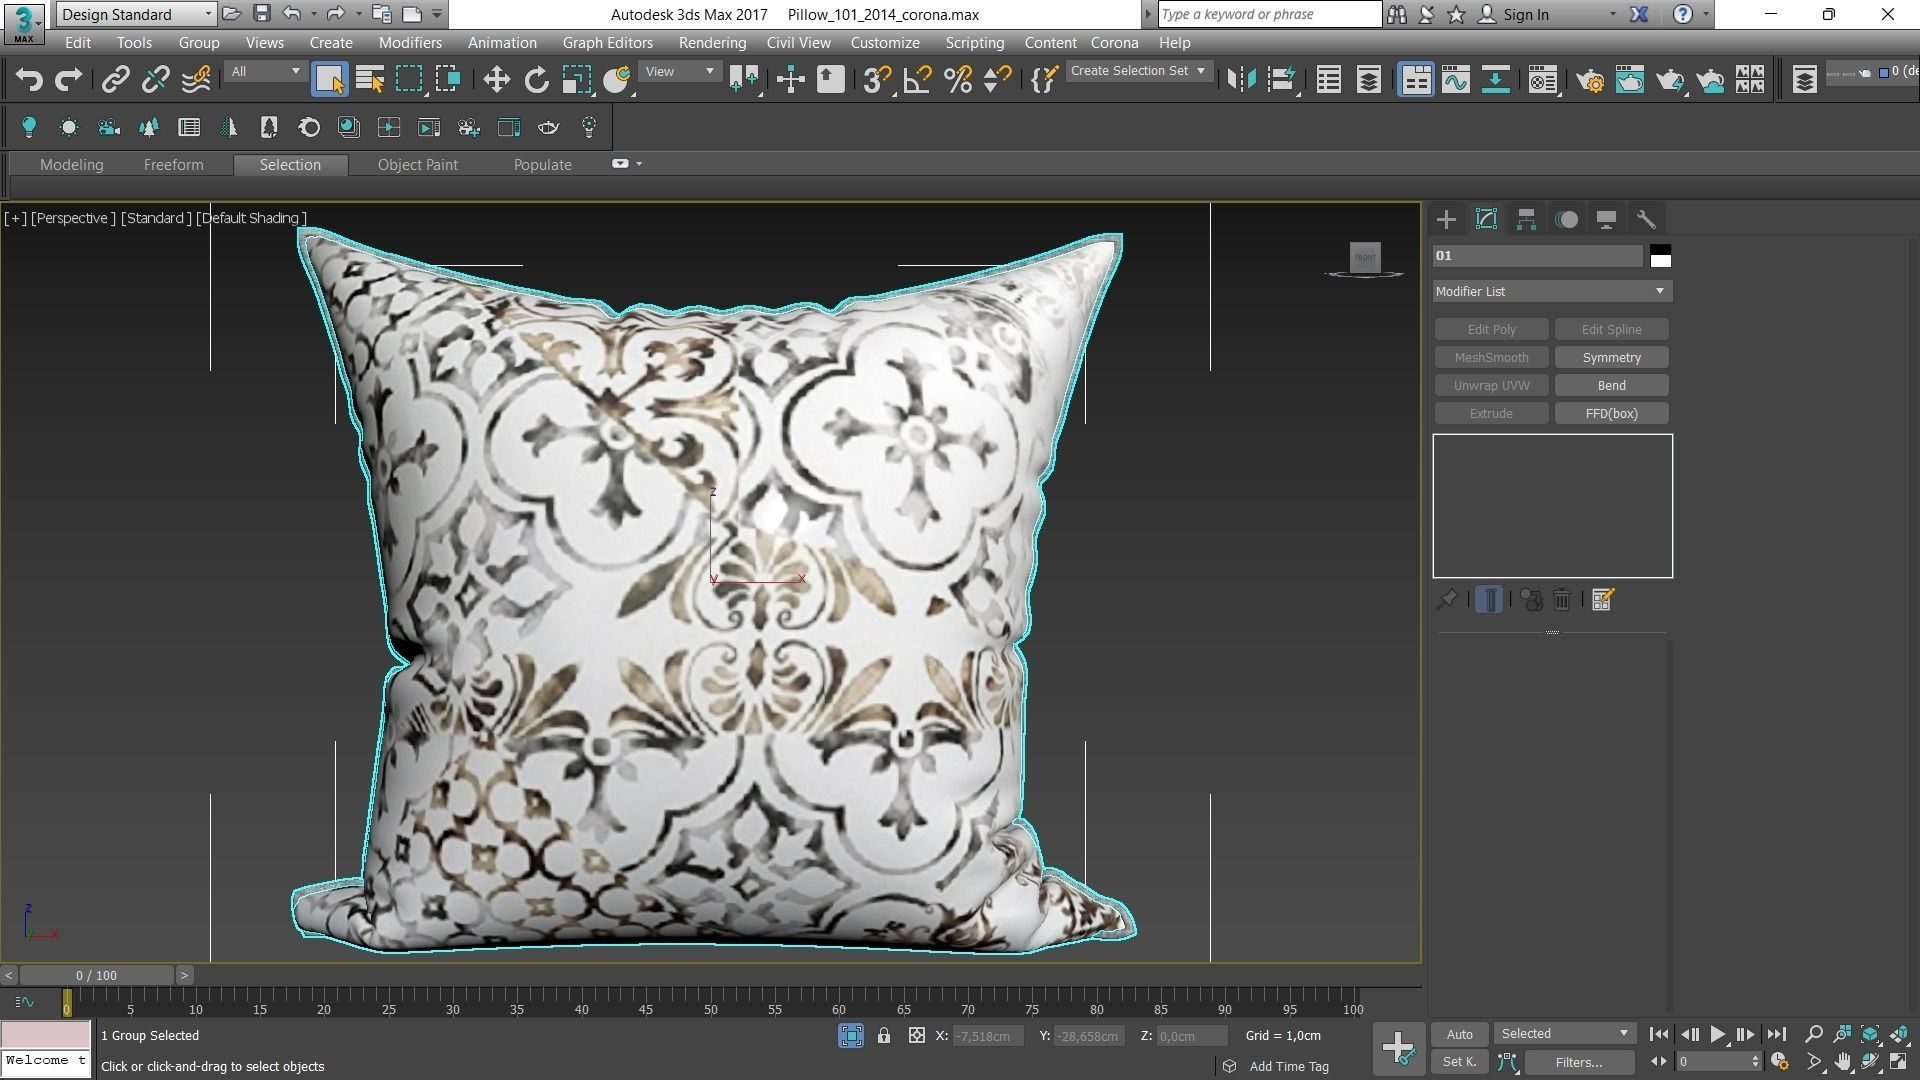Activate the Select and Link tool
Viewport: 1920px width, 1080px height.
(116, 80)
